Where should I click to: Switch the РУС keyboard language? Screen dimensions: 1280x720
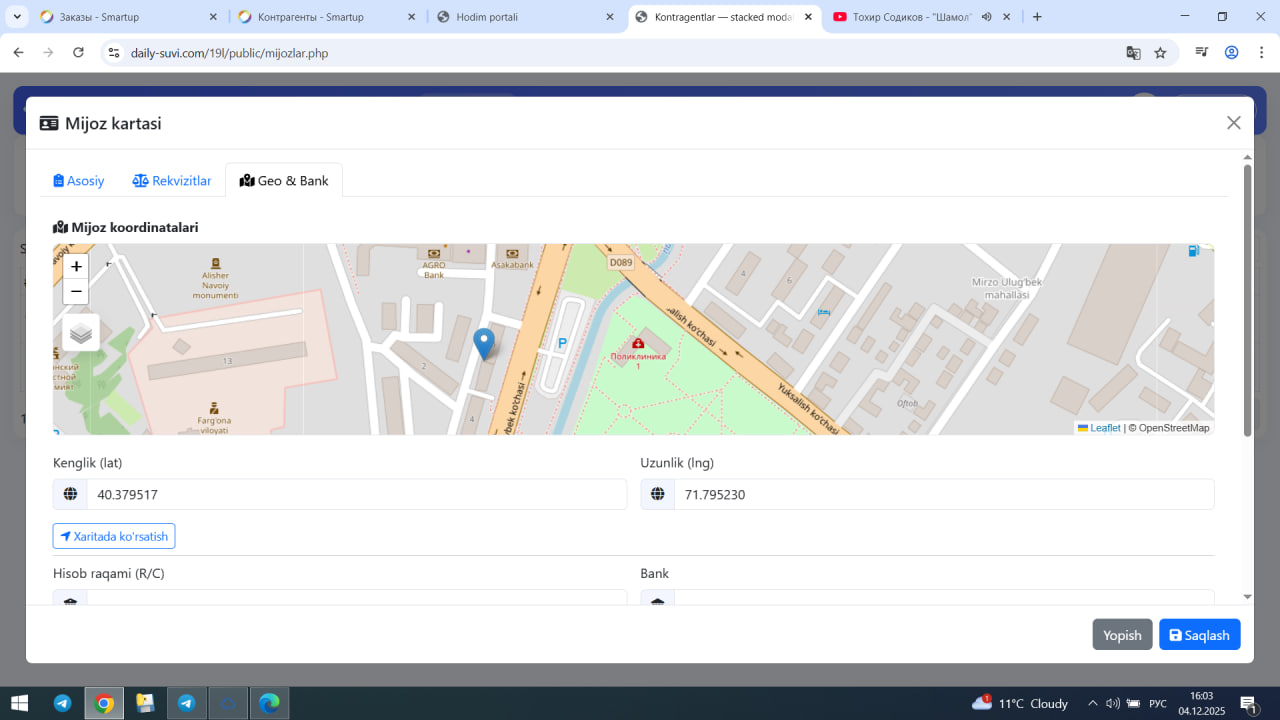click(1158, 703)
